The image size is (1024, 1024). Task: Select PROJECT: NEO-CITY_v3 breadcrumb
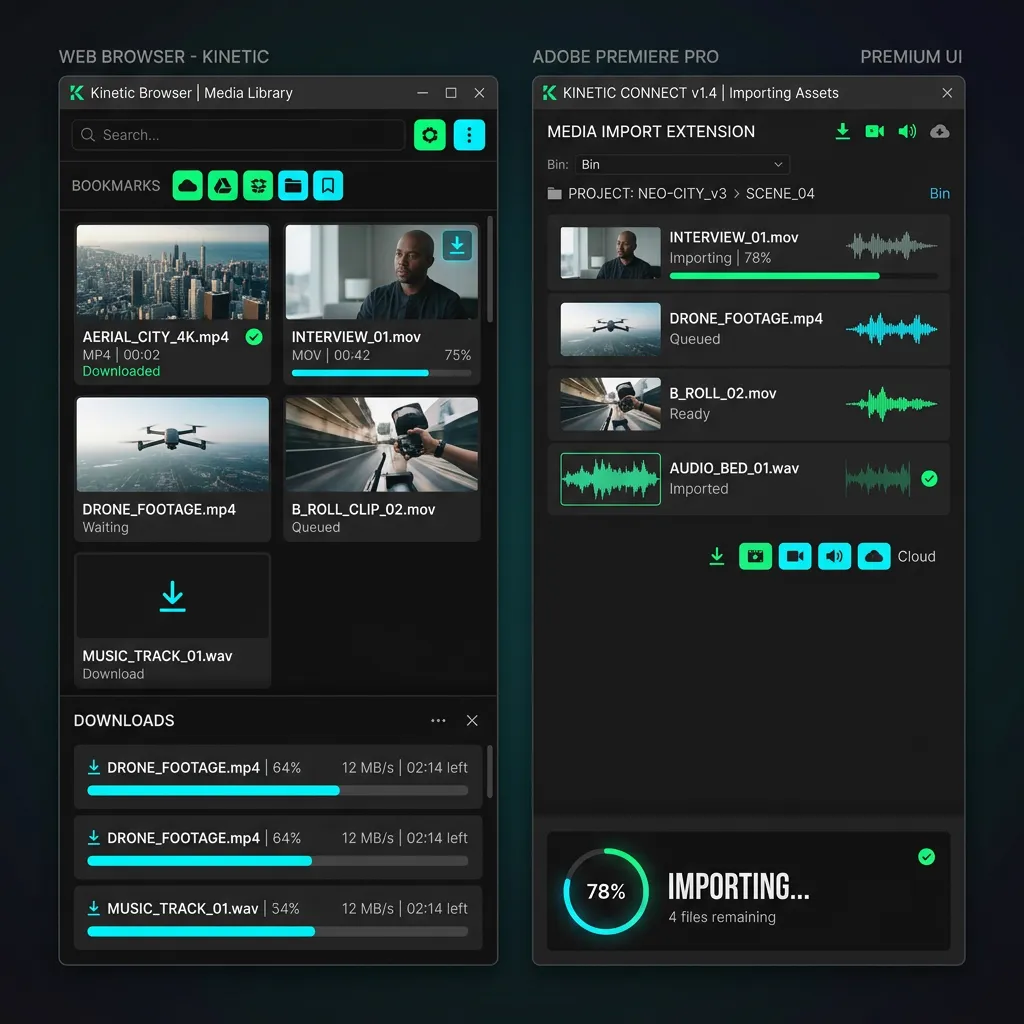(647, 193)
